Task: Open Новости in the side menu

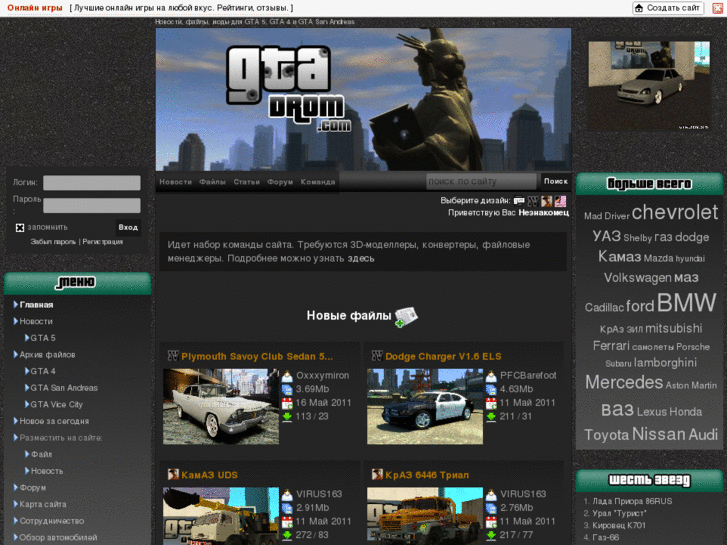Action: pos(36,321)
